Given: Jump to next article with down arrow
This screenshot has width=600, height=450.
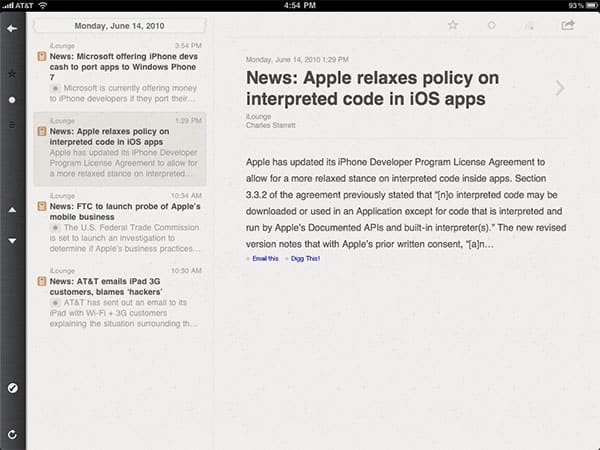Looking at the screenshot, I should pos(12,241).
